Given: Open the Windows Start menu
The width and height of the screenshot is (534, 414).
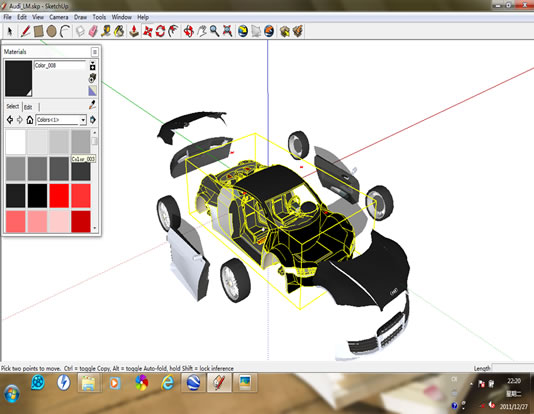Looking at the screenshot, I should point(12,394).
